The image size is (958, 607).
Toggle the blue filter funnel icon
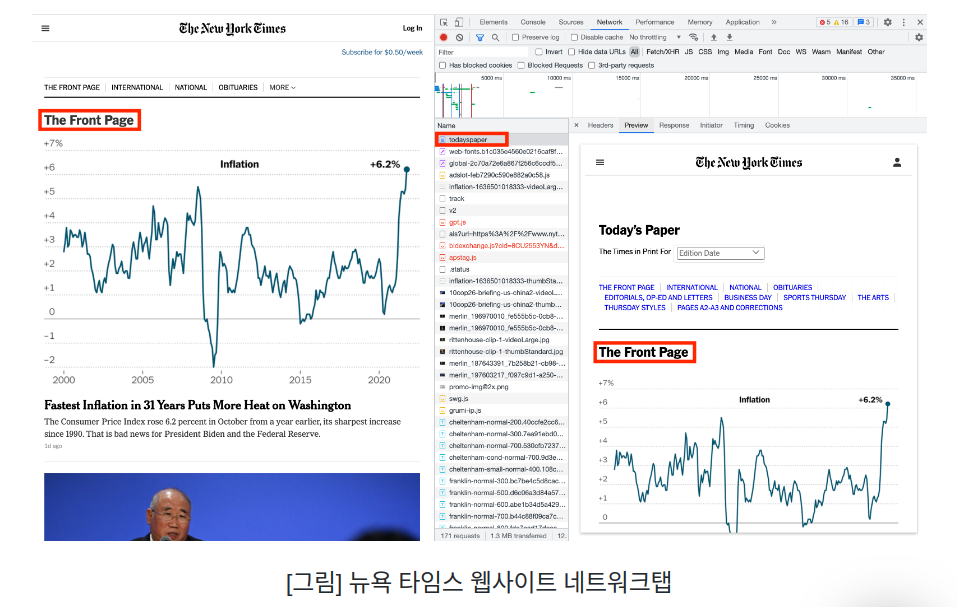pos(480,37)
